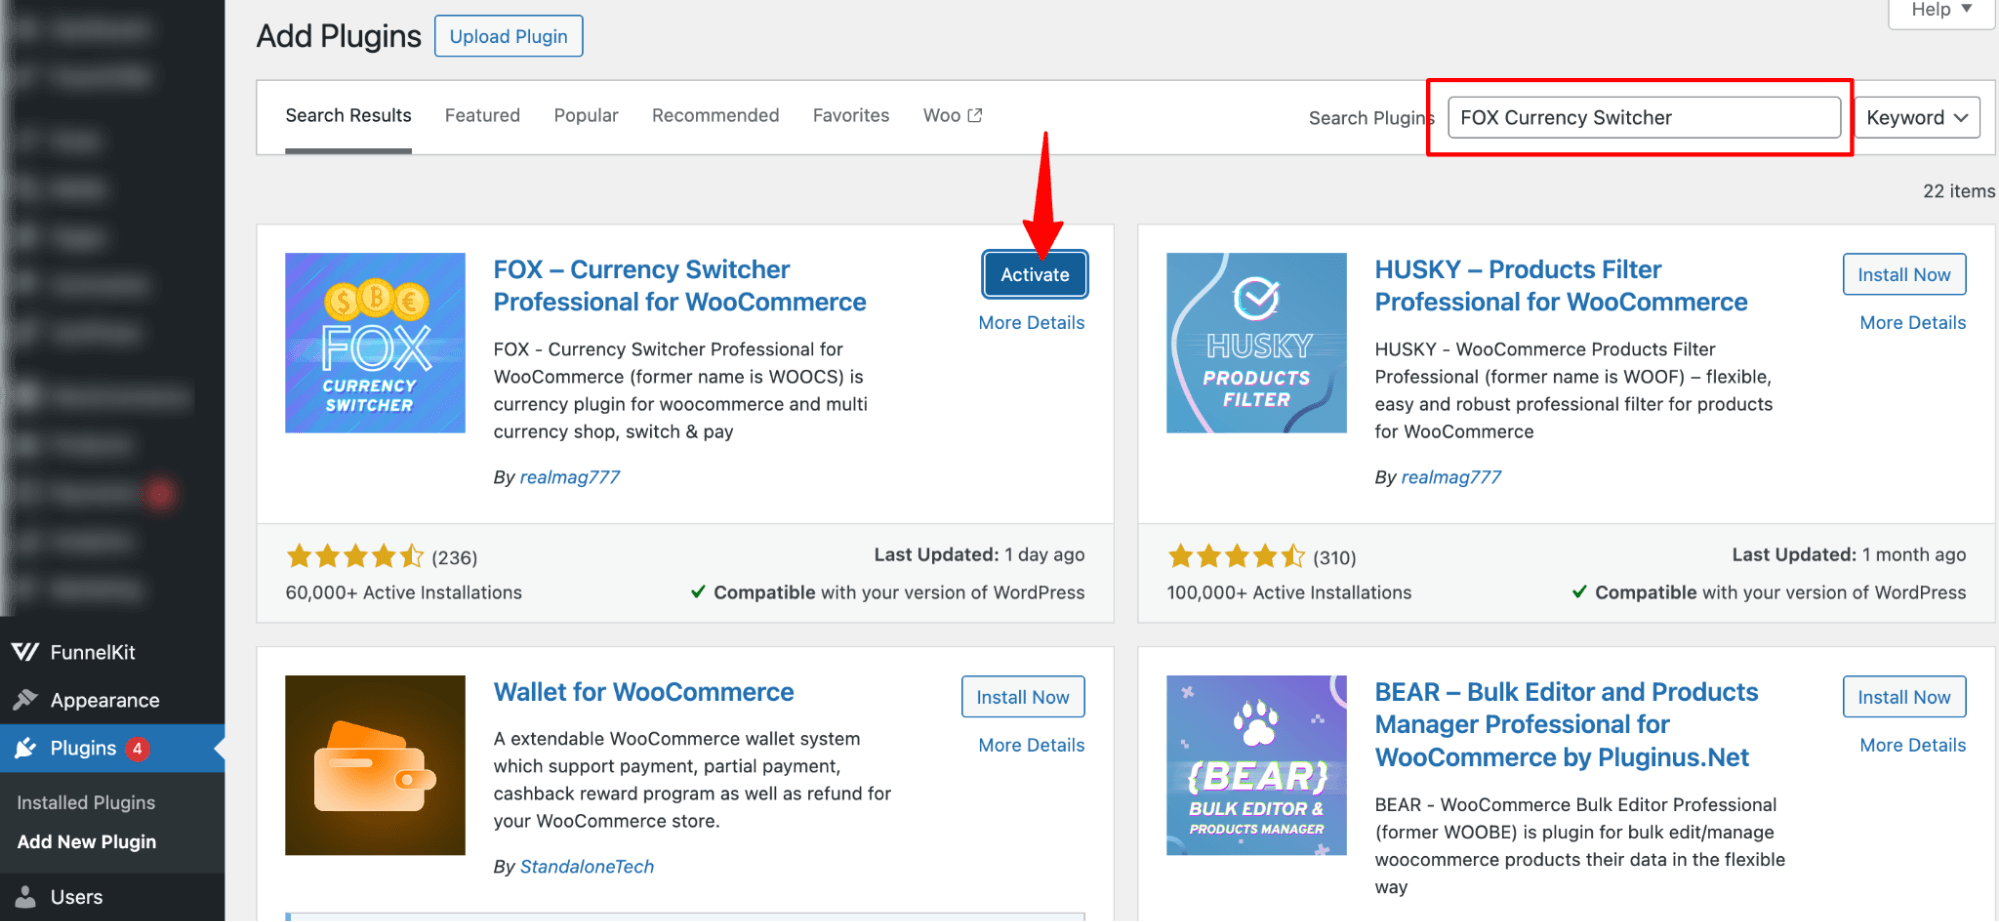Viewport: 1999px width, 922px height.
Task: Open HUSKY Products Filter plugin thumbnail
Action: (x=1256, y=343)
